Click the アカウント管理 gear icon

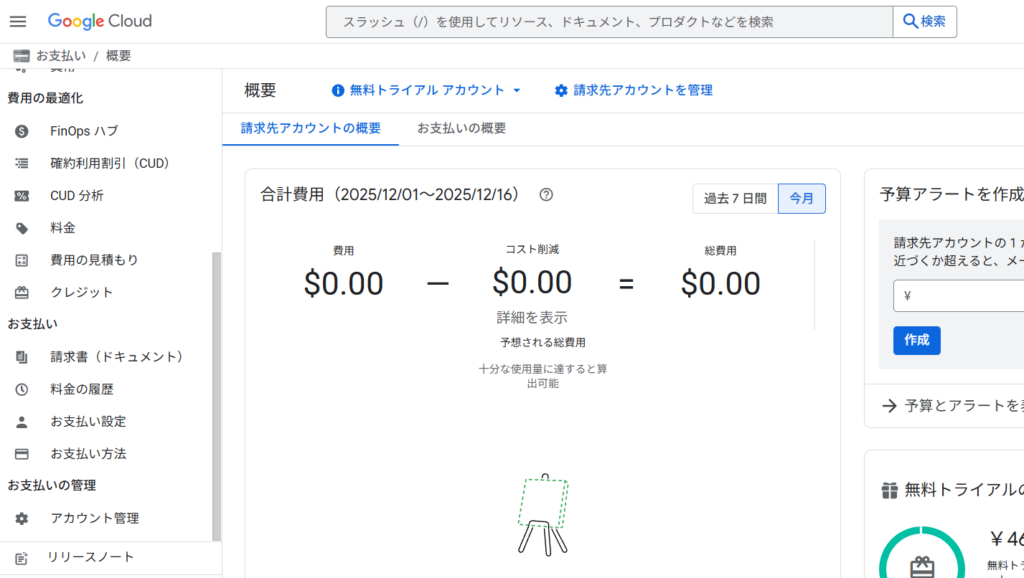click(22, 519)
